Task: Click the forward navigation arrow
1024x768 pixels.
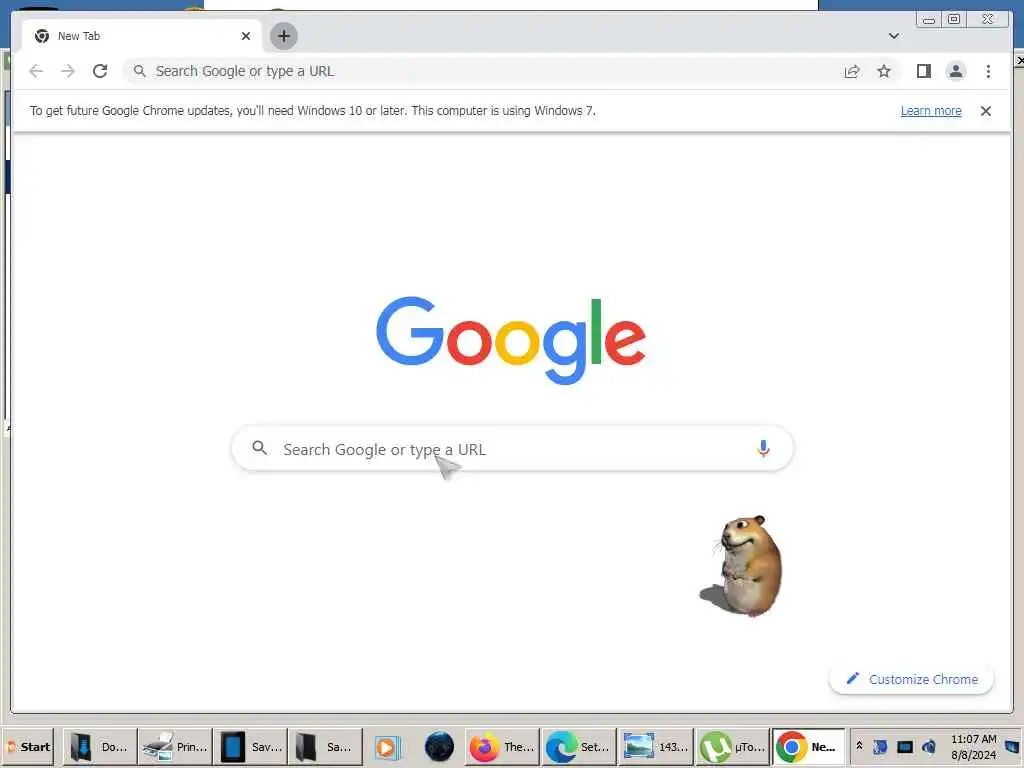Action: [x=68, y=71]
